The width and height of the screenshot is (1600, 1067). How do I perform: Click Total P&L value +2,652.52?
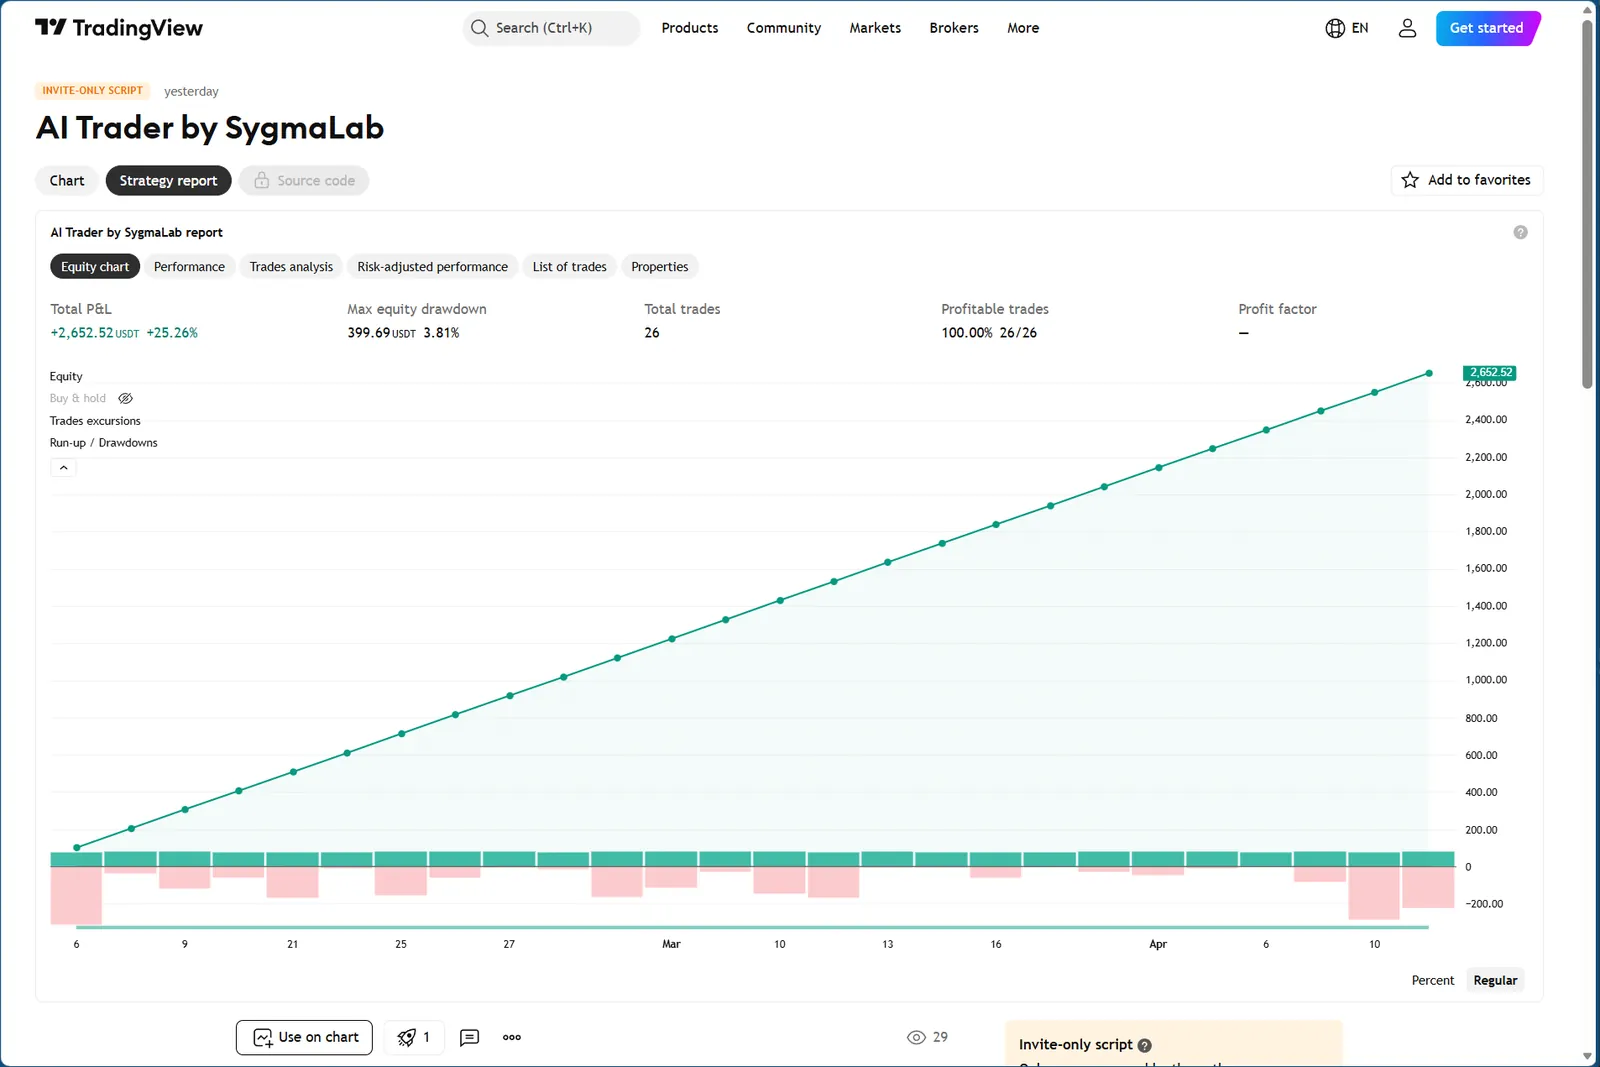click(x=82, y=333)
